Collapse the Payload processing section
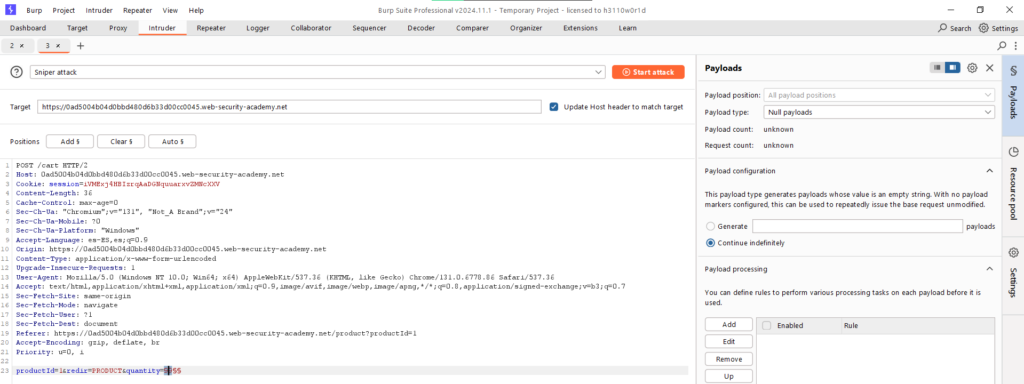1024x384 pixels. 989,269
